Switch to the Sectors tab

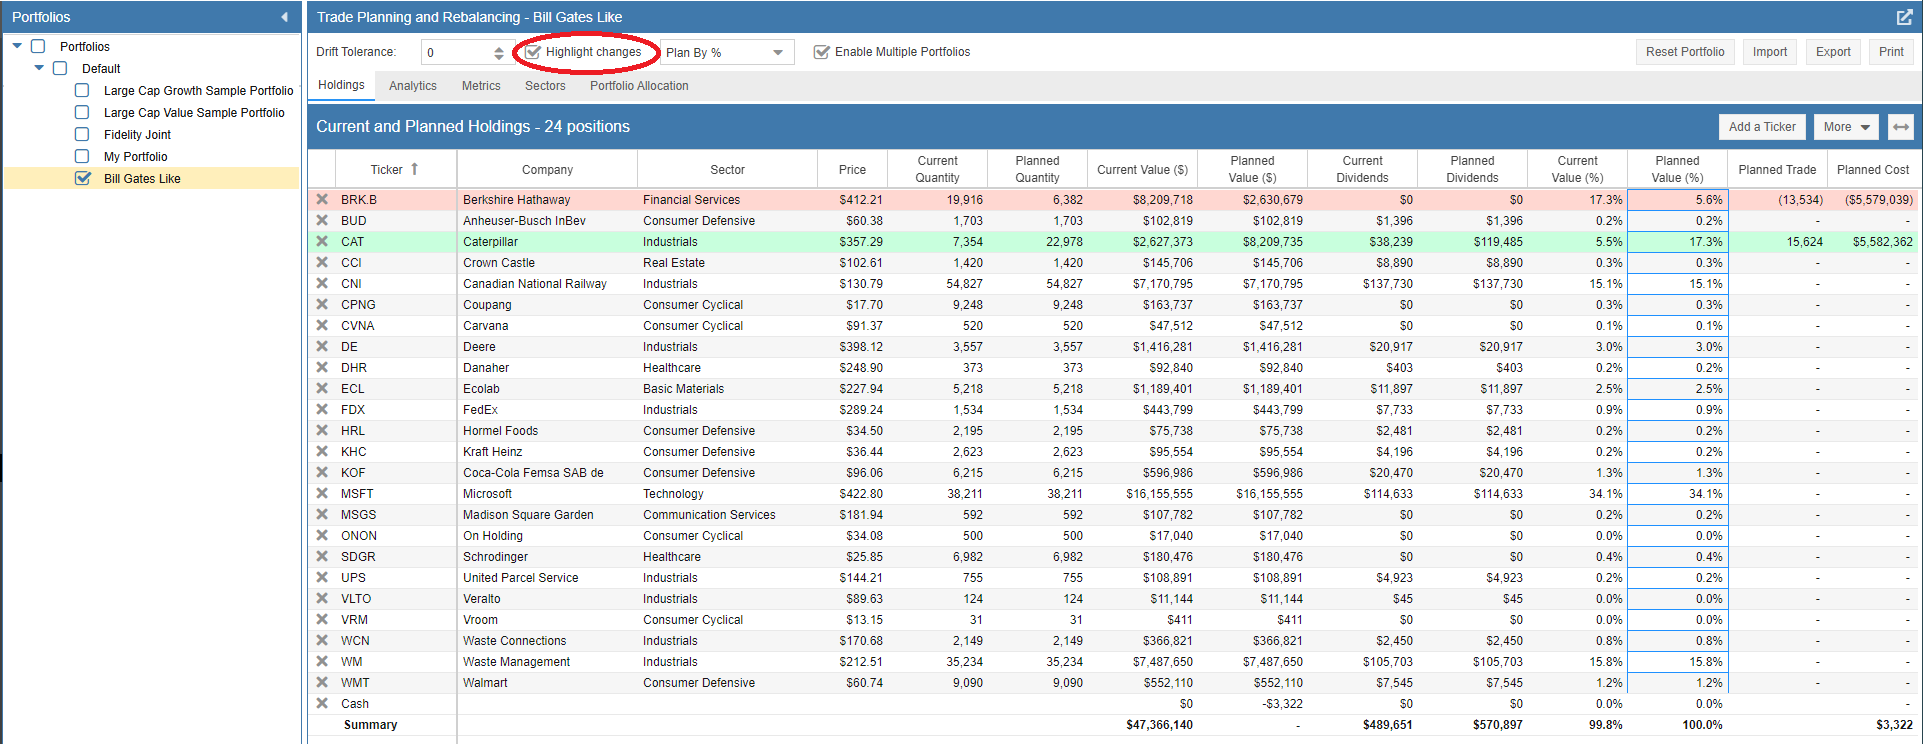click(545, 86)
